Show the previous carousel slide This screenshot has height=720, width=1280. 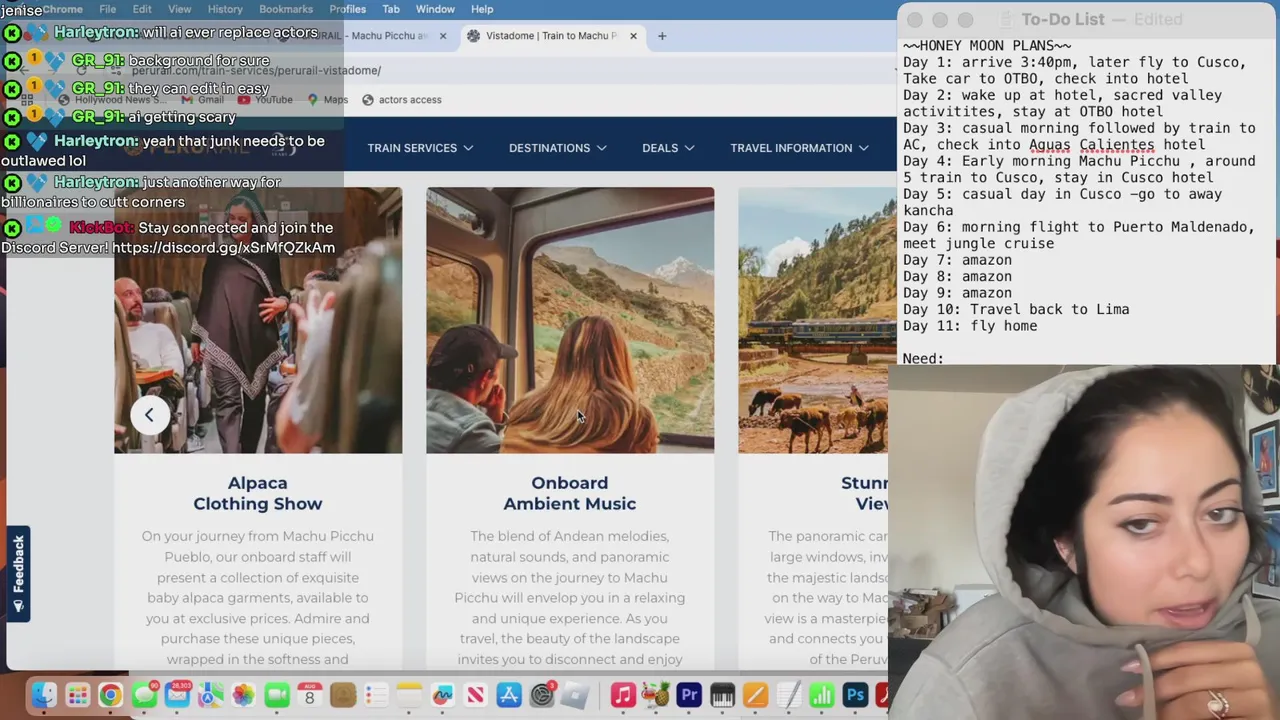(149, 415)
